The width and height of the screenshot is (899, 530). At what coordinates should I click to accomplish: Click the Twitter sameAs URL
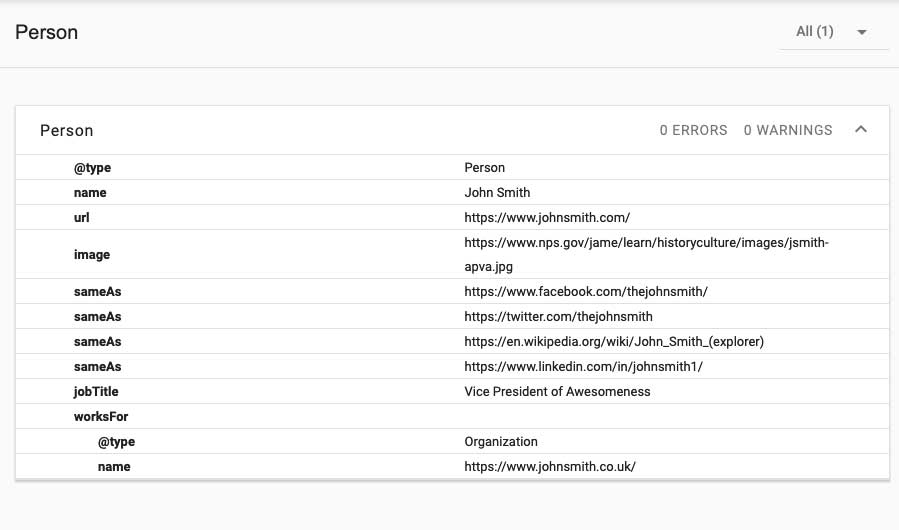click(558, 317)
